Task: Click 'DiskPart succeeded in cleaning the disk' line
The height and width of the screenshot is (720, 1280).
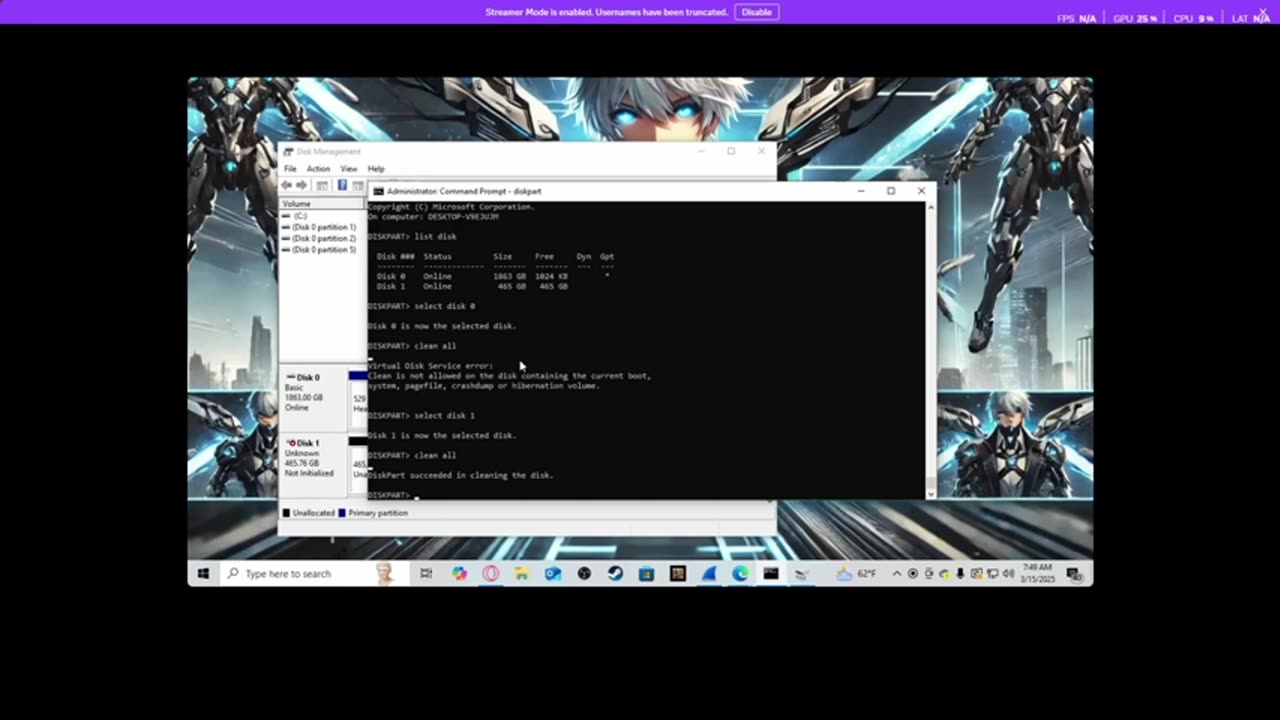Action: point(460,475)
